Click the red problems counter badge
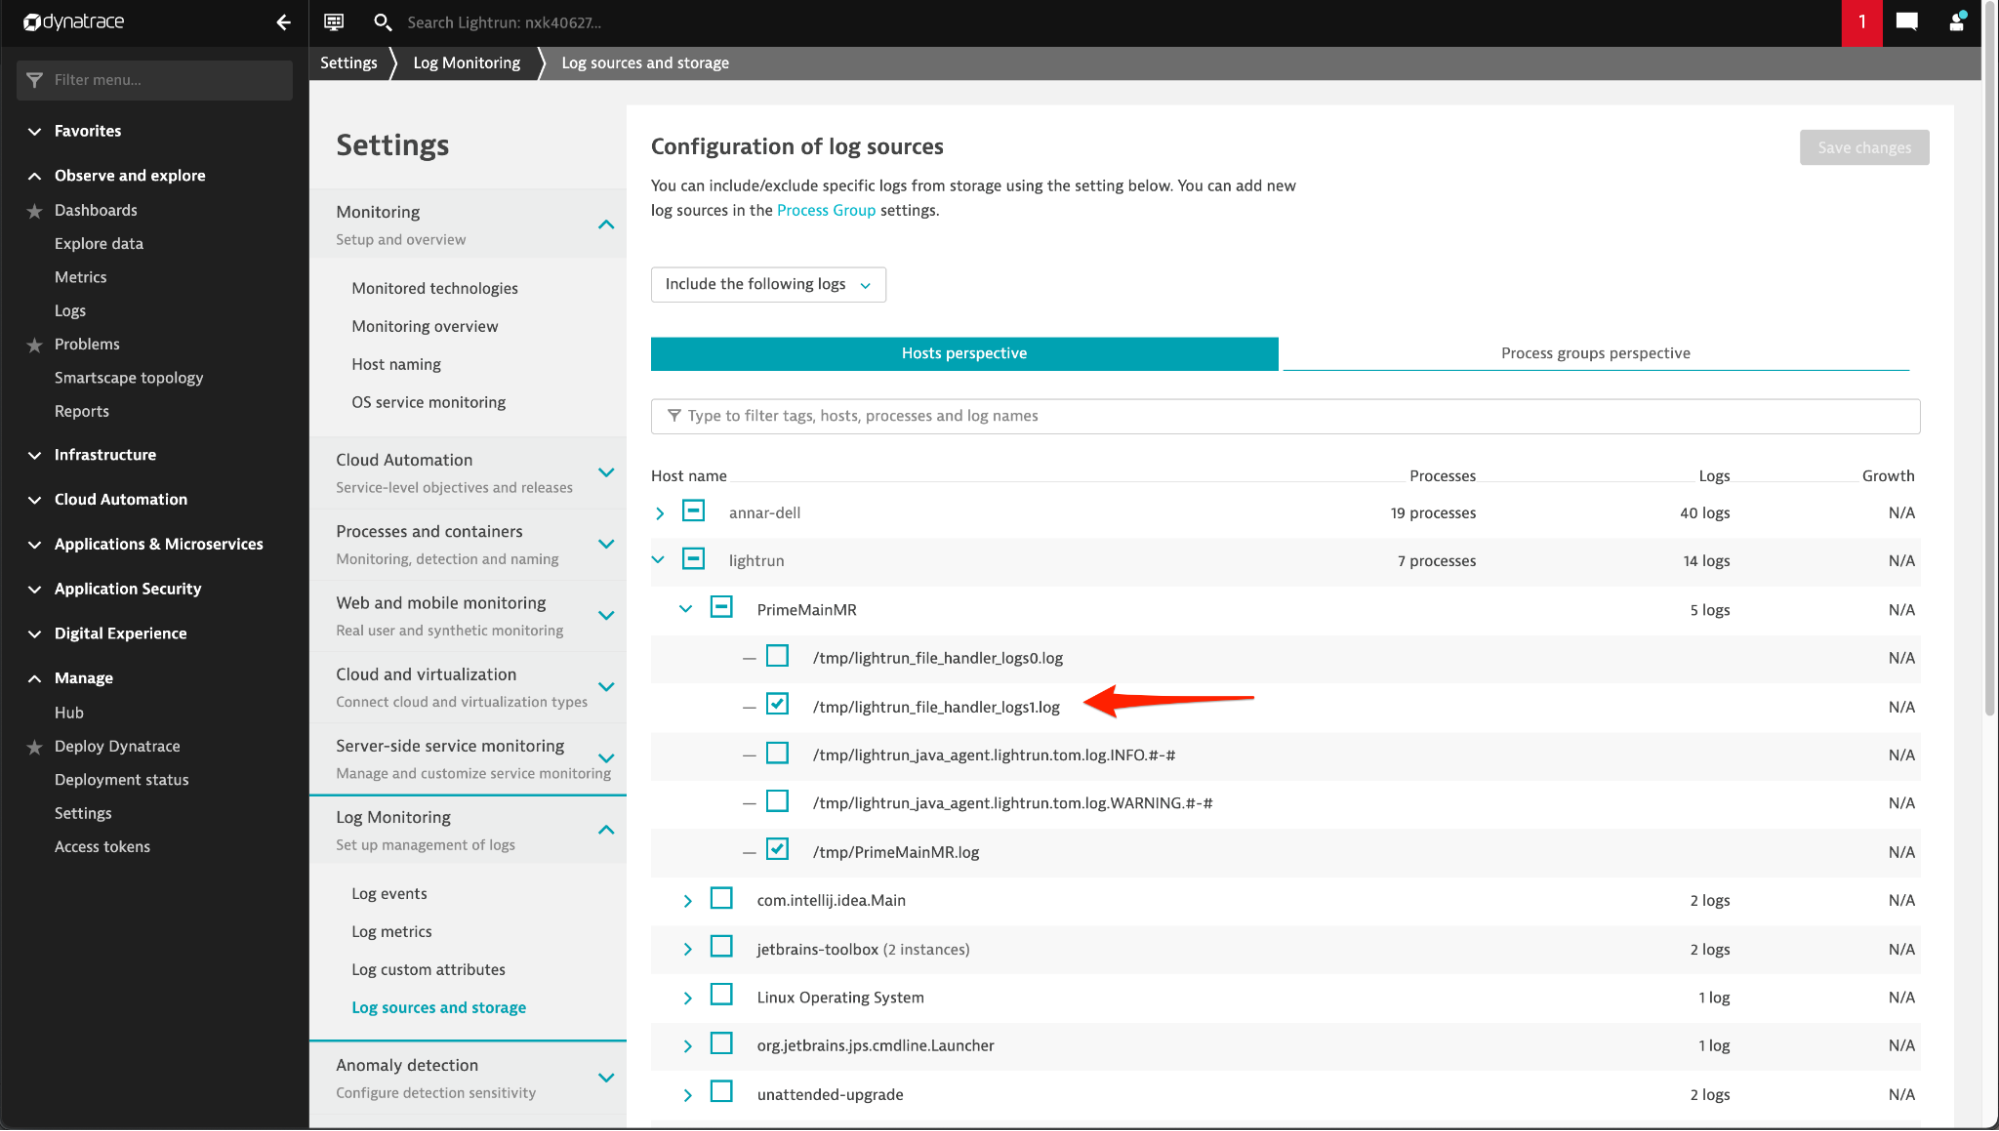This screenshot has width=1999, height=1131. click(1861, 22)
